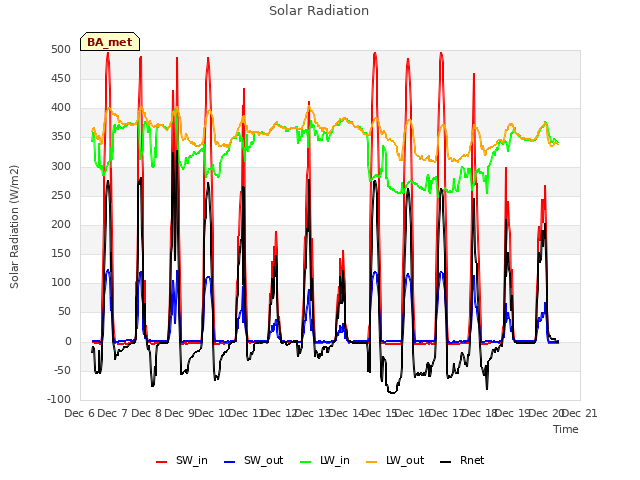Screen dimensions: 640x480
Task: Click the Dec 7 x-axis label
Action: pos(113,414)
